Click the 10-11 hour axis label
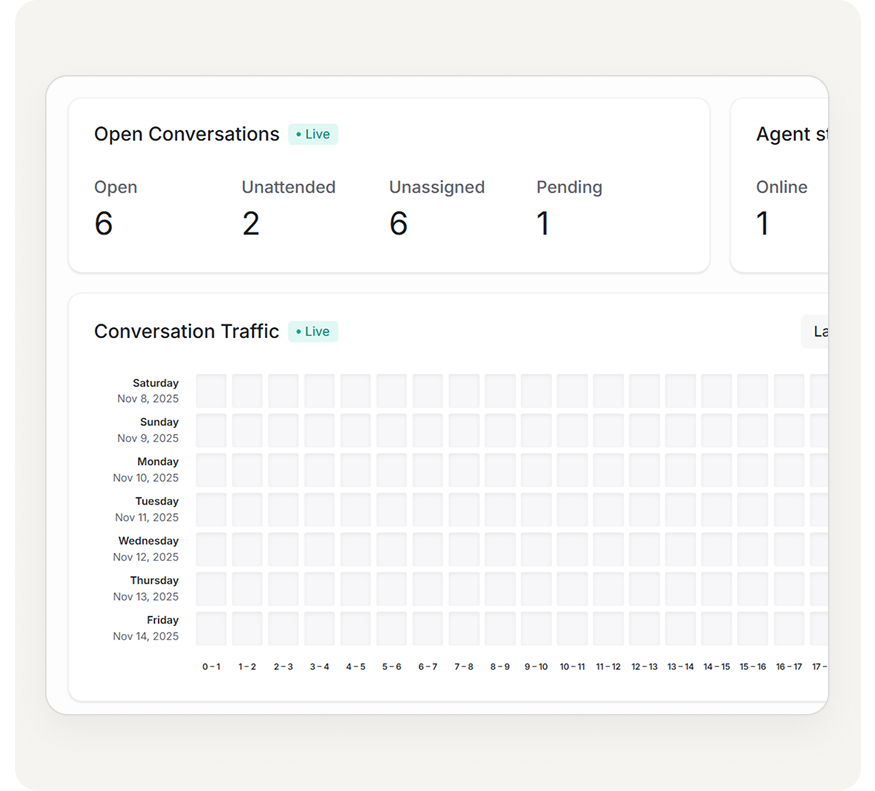The image size is (875, 791). pos(572,666)
